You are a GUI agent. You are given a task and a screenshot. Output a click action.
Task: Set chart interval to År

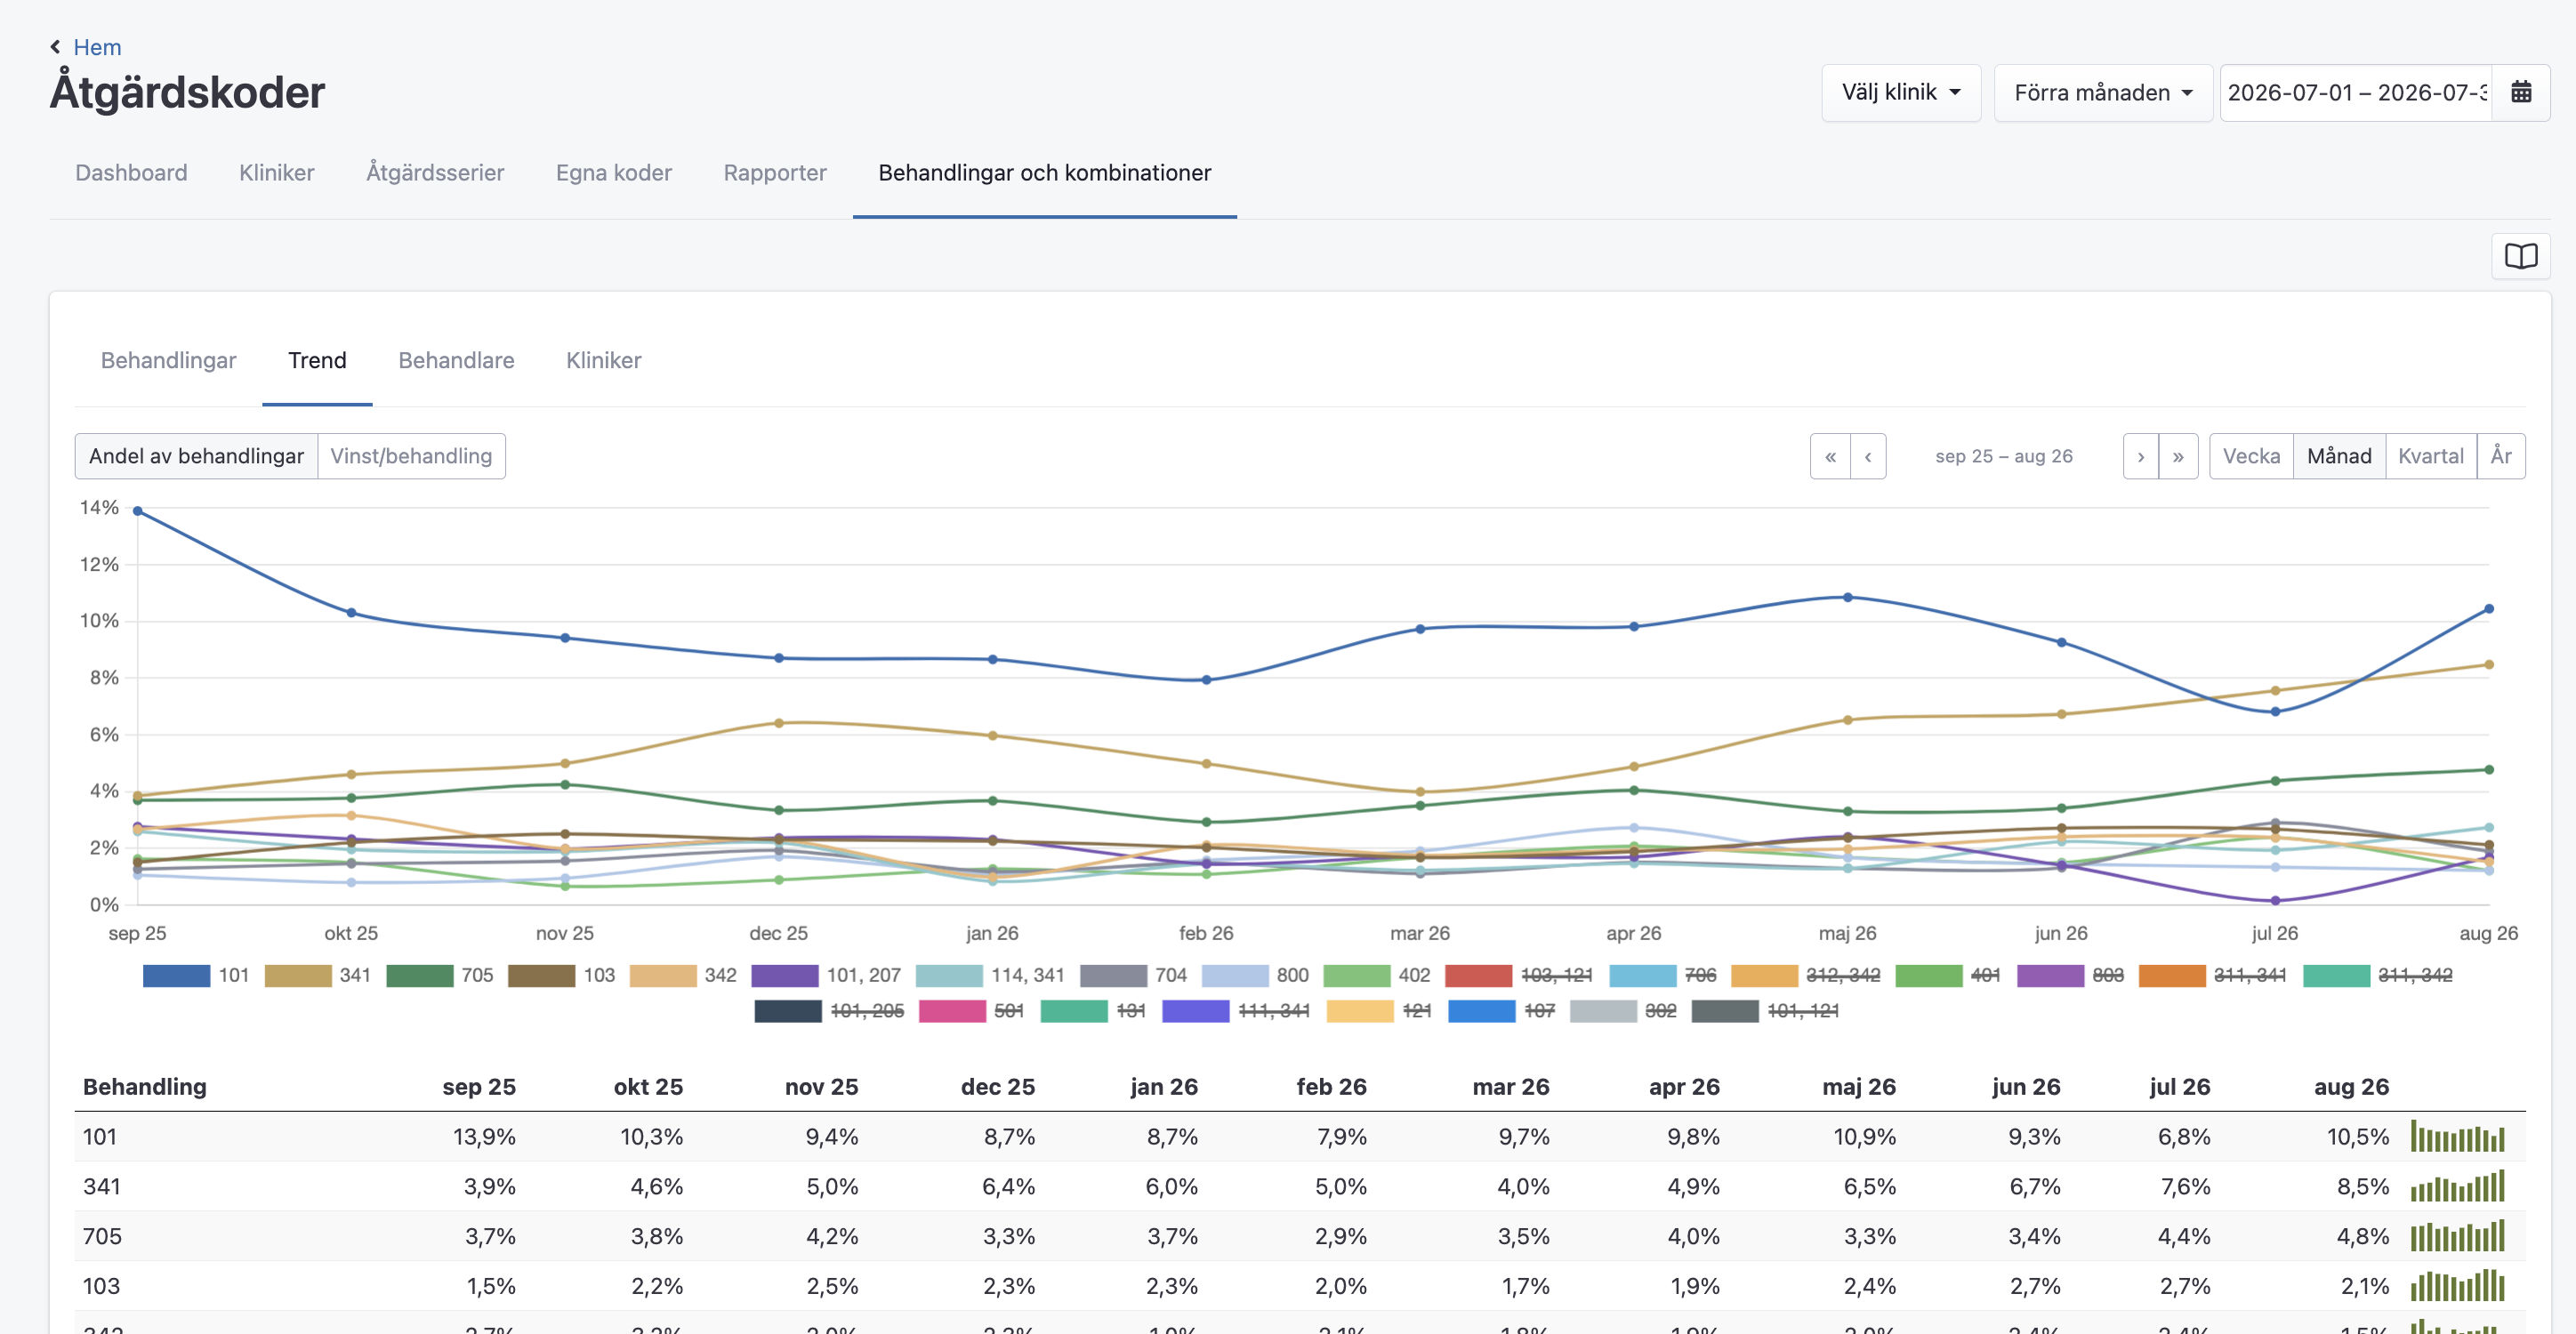2501,456
